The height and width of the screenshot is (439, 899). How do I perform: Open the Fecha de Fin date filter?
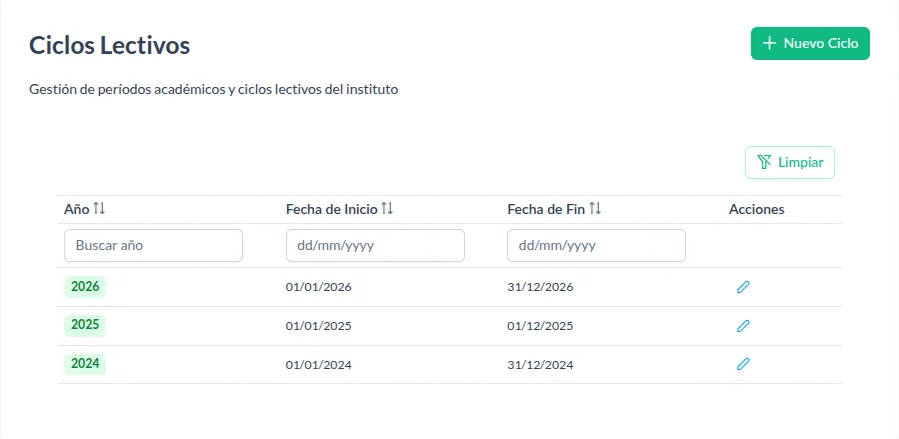pyautogui.click(x=596, y=245)
